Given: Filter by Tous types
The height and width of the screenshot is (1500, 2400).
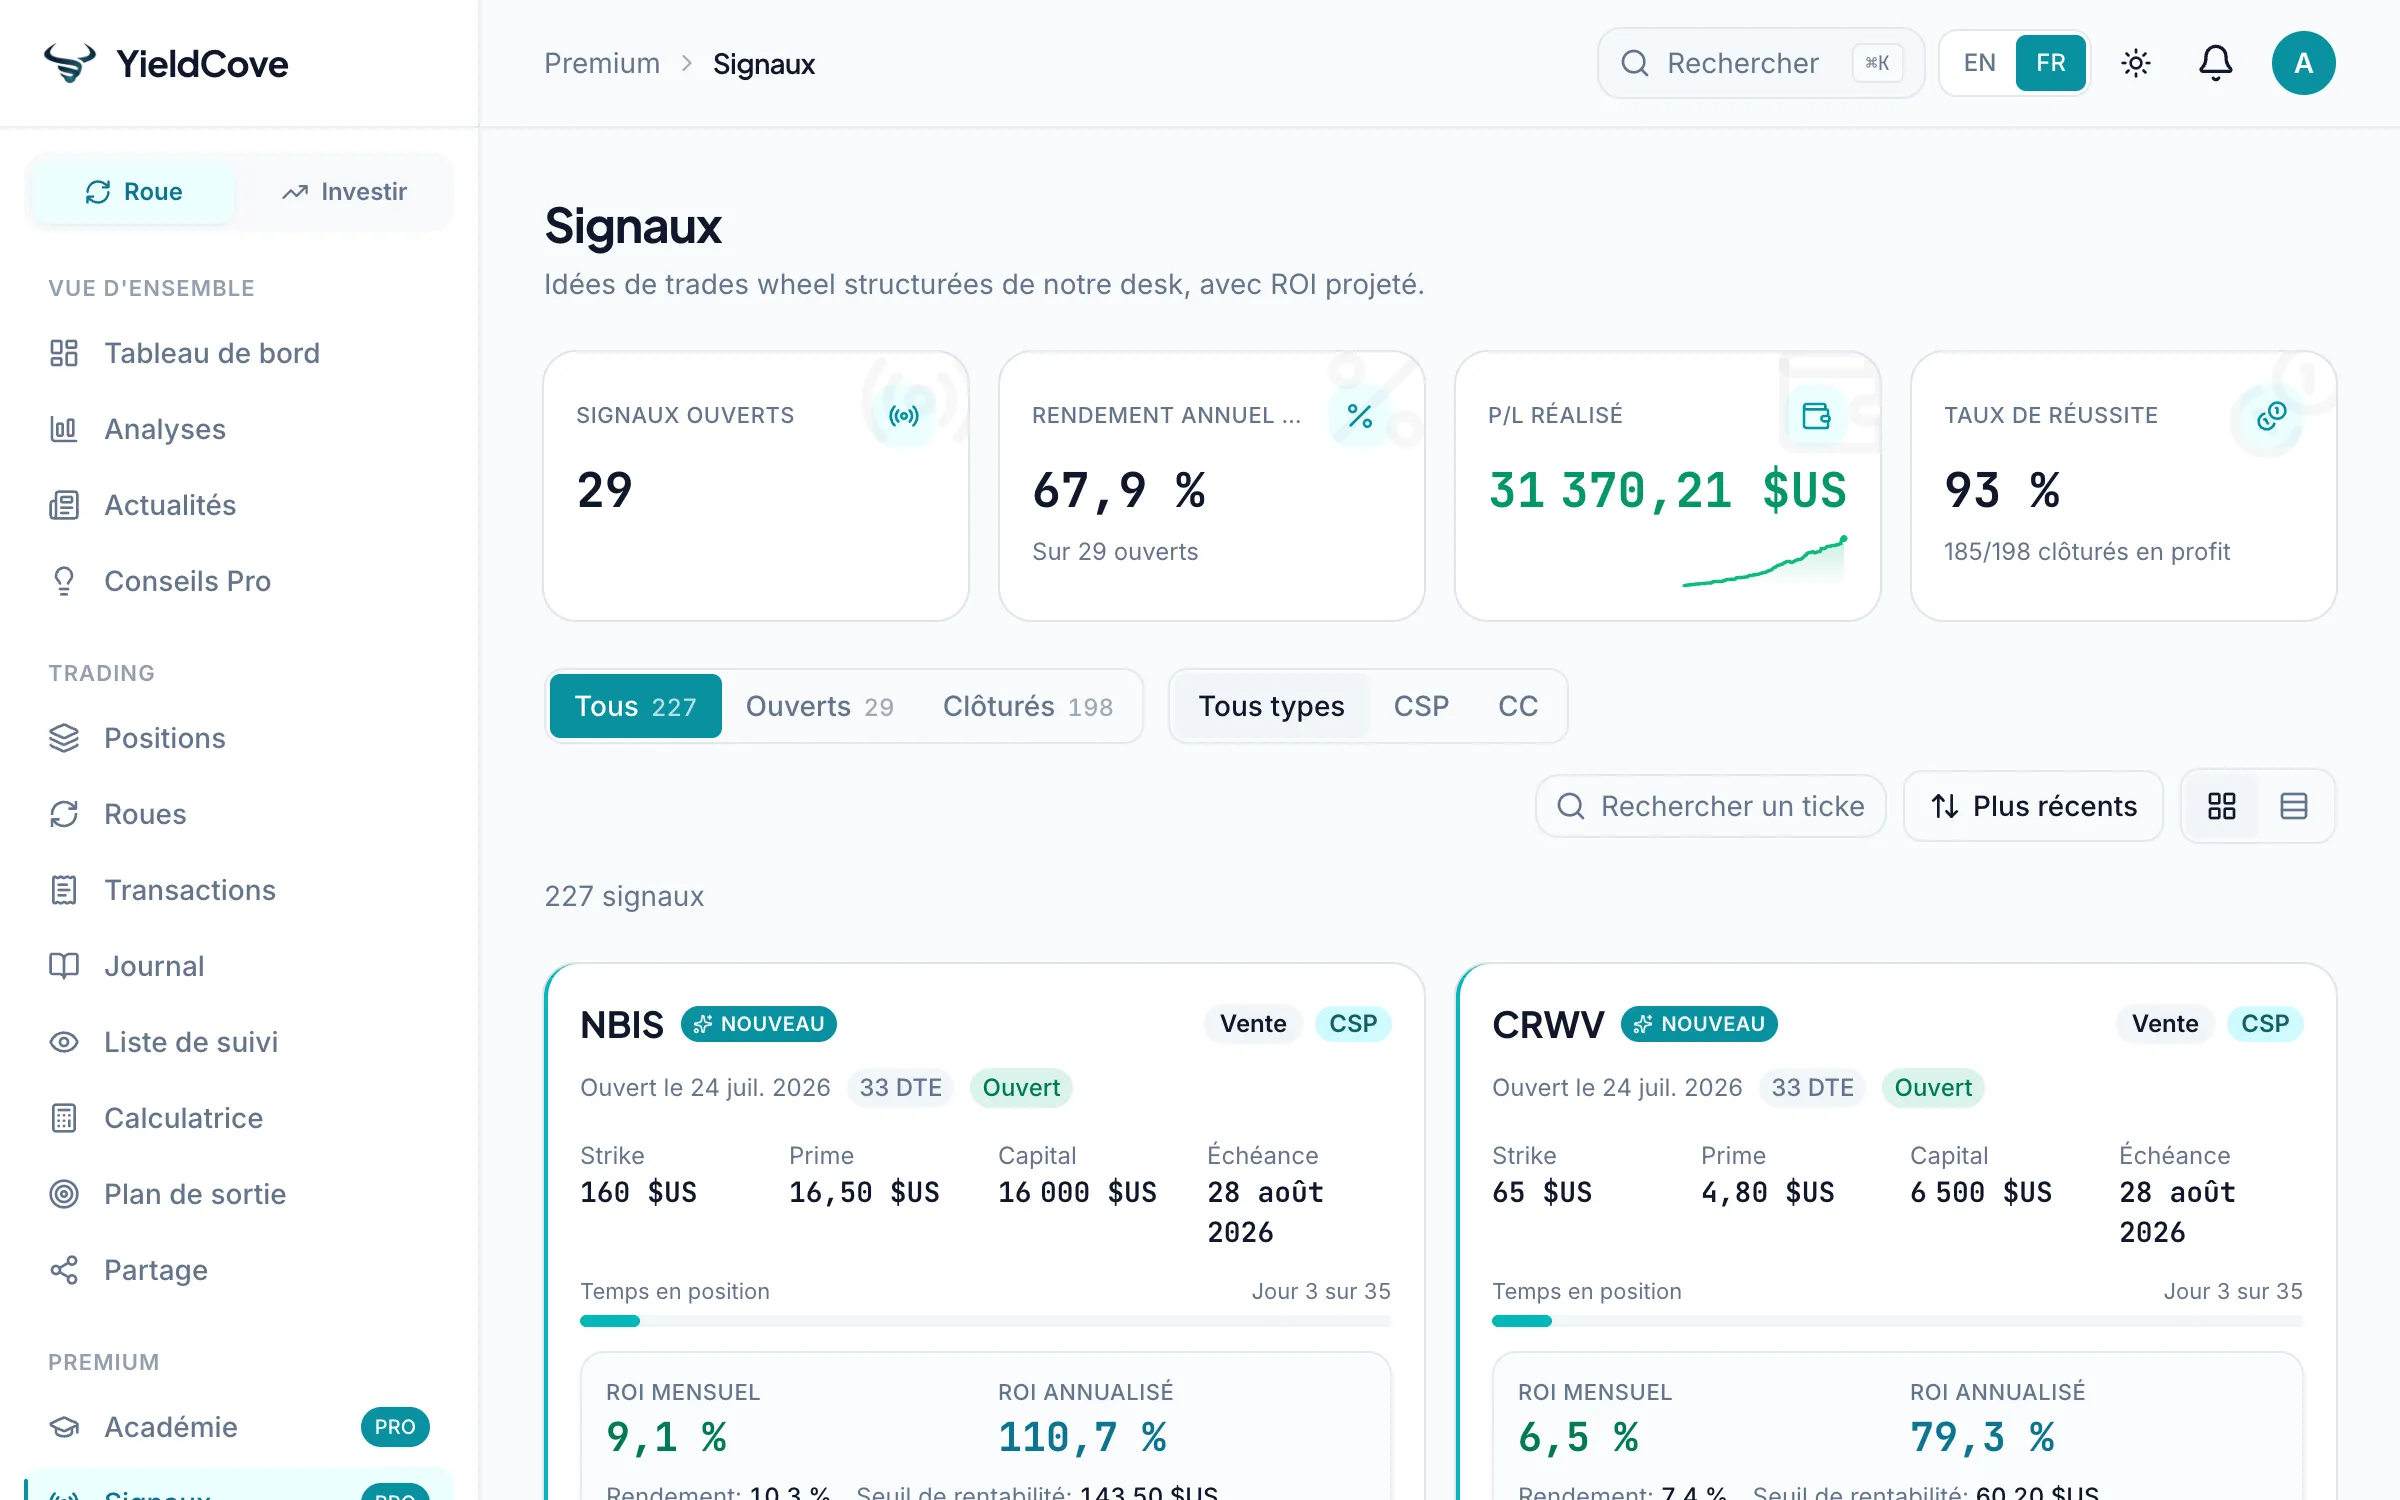Looking at the screenshot, I should 1272,706.
